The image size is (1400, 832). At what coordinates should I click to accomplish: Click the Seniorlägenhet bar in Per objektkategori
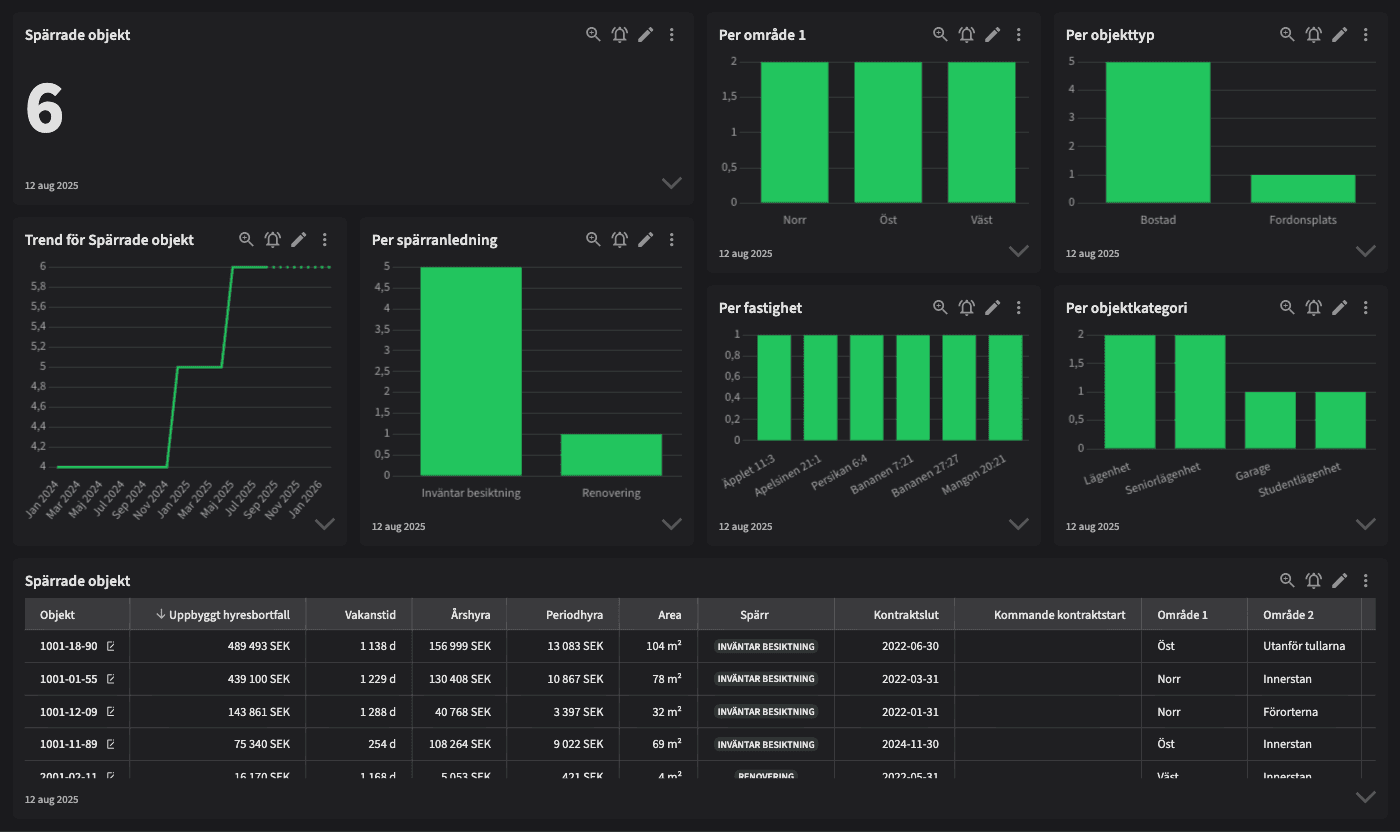click(1200, 391)
